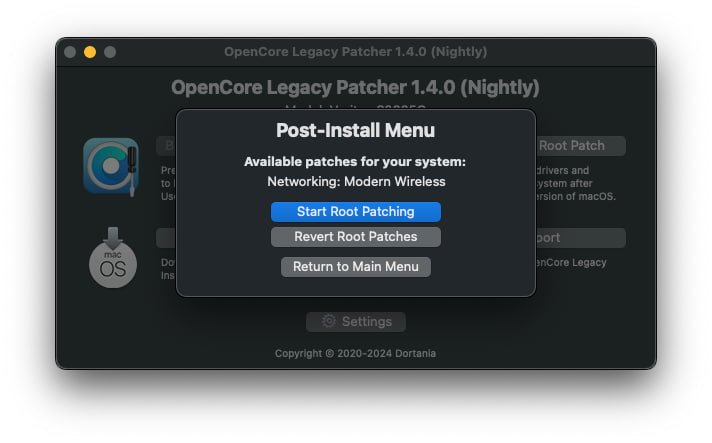Click the macOS installer download icon

[x=113, y=258]
